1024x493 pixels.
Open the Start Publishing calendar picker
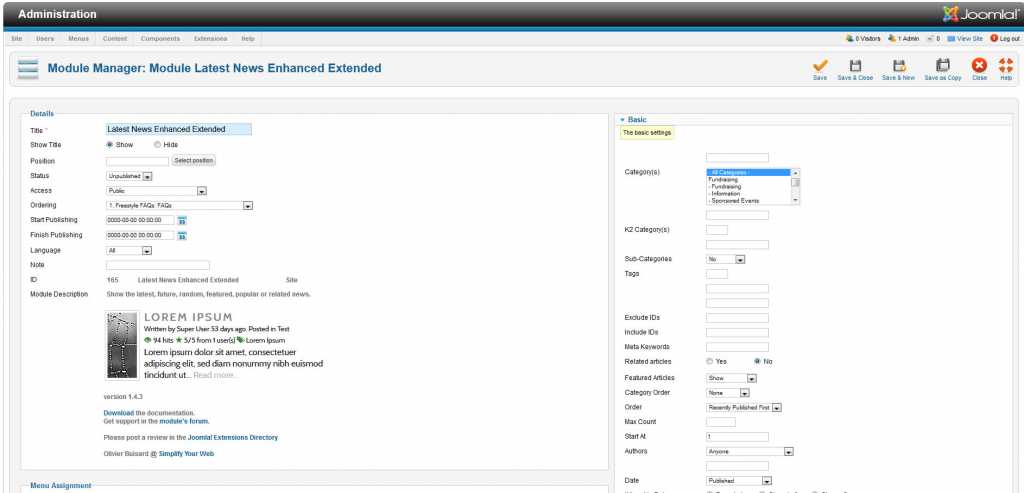tap(182, 220)
